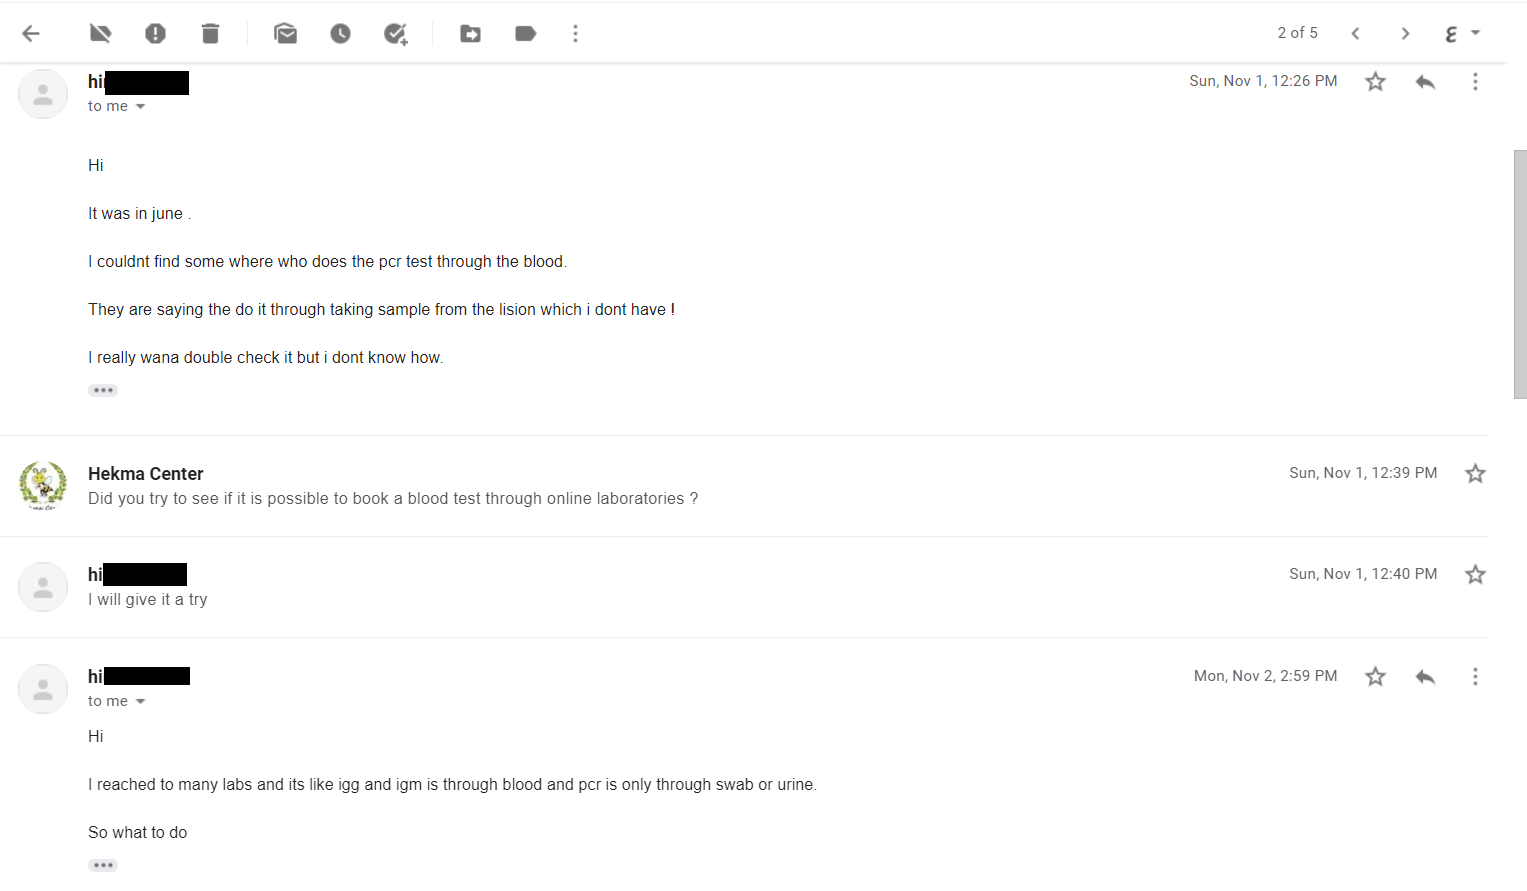This screenshot has height=891, width=1527.
Task: Reply to the Mon, Nov 2 message
Action: click(1425, 677)
